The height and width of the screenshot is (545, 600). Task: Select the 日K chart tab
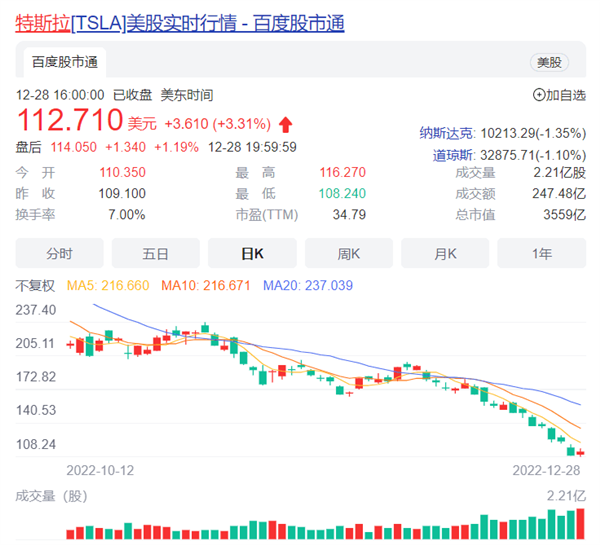tap(252, 253)
